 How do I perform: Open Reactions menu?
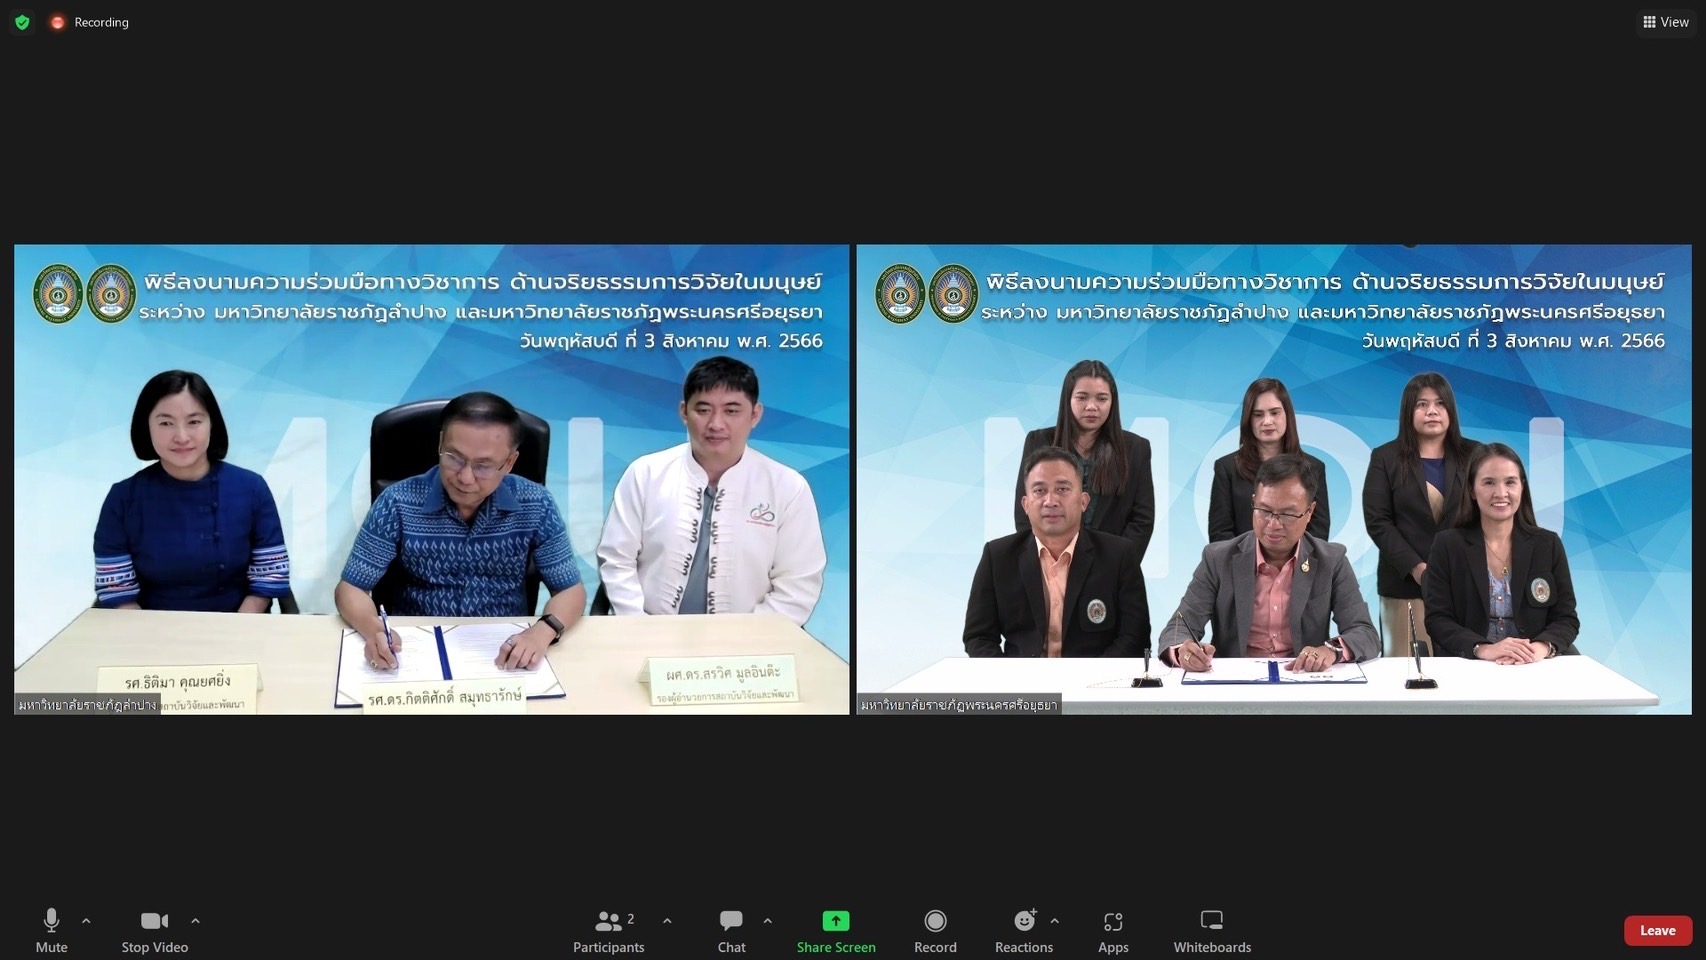click(1024, 931)
